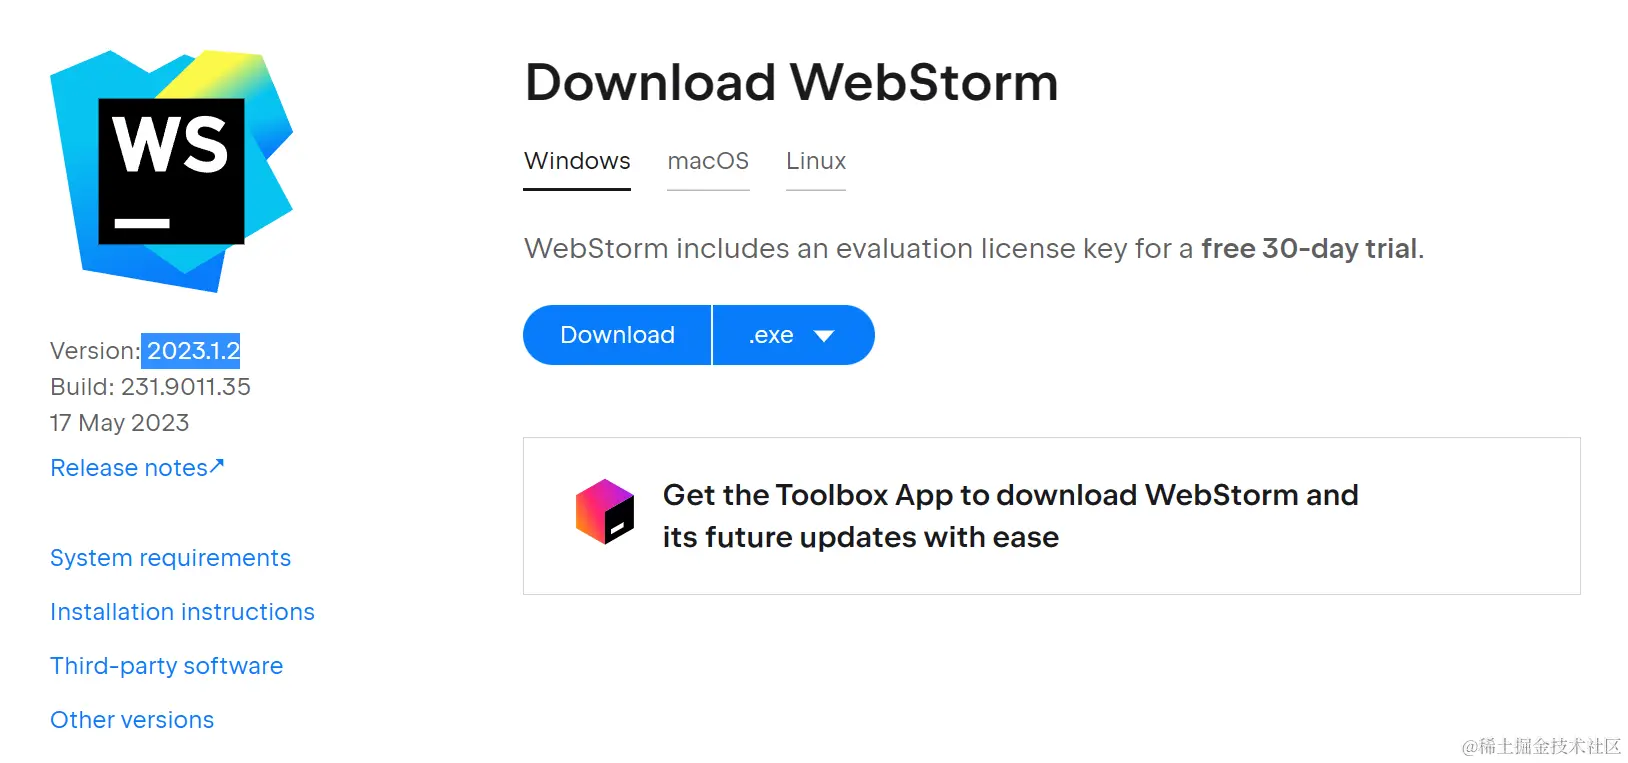The height and width of the screenshot is (763, 1628).
Task: Select the Toolbox App promotional banner
Action: coord(1050,515)
